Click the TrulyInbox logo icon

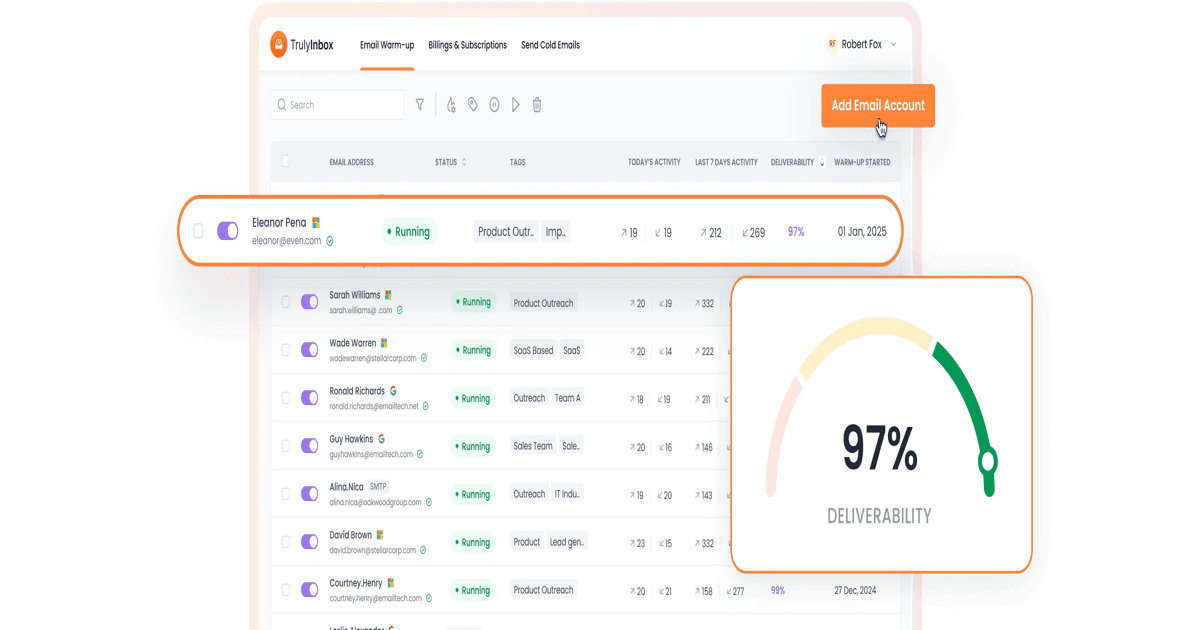279,44
